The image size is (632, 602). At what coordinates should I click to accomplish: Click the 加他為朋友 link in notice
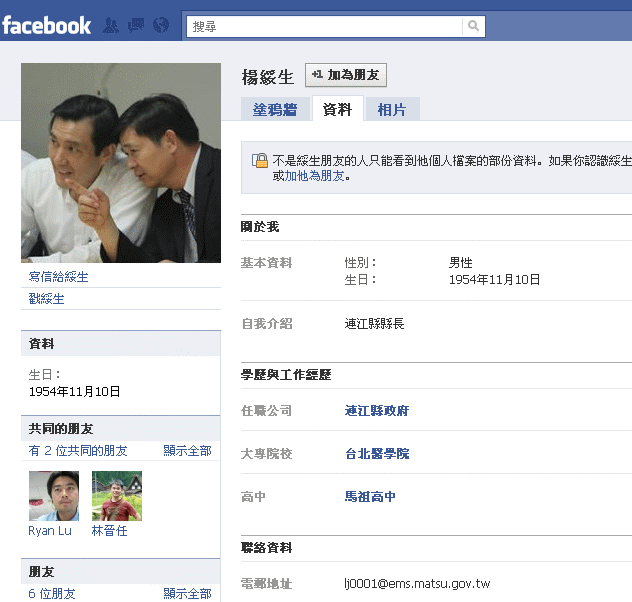314,176
